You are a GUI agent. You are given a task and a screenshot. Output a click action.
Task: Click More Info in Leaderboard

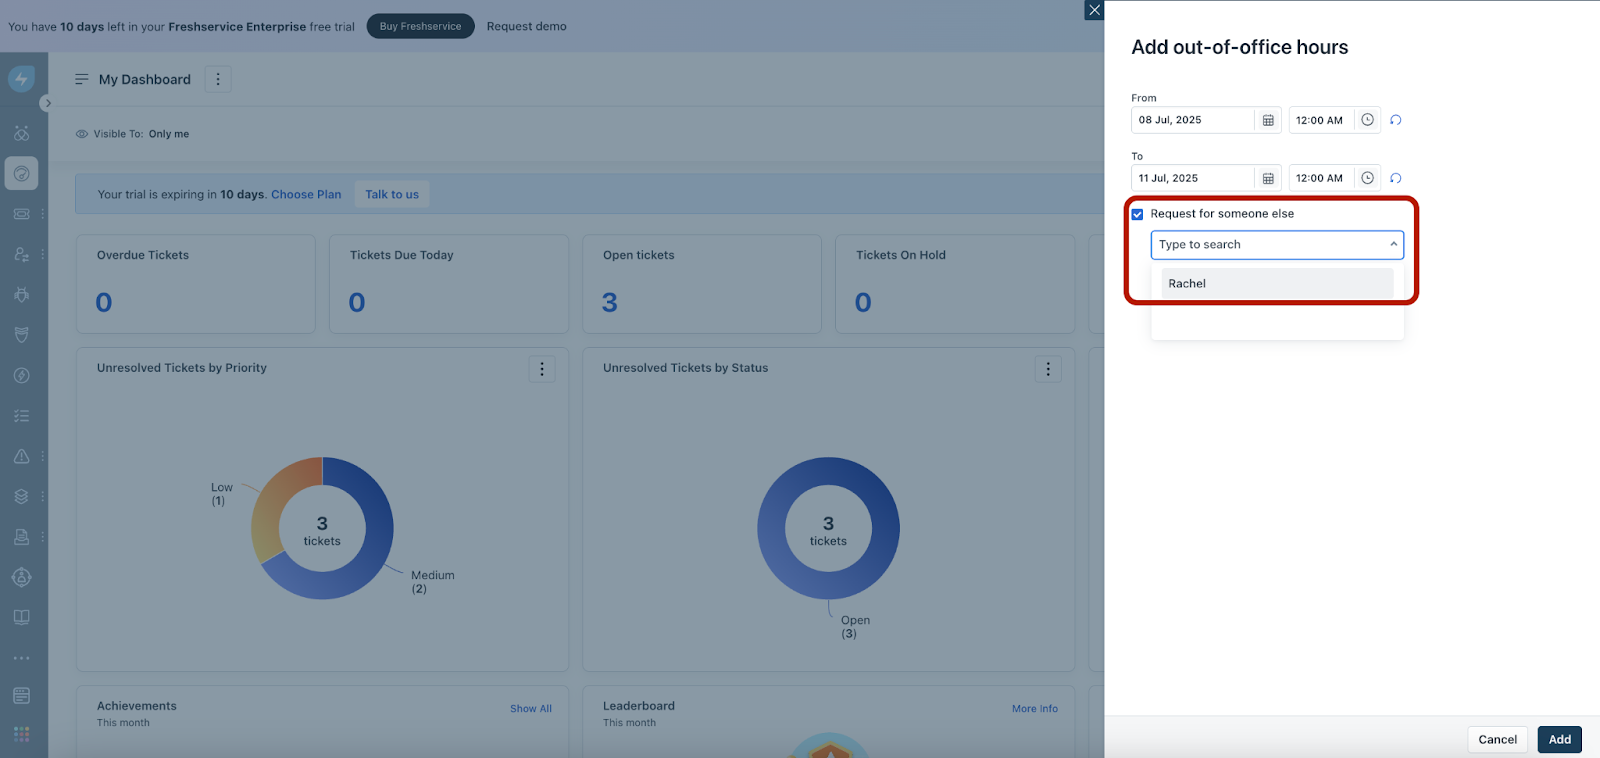1035,708
